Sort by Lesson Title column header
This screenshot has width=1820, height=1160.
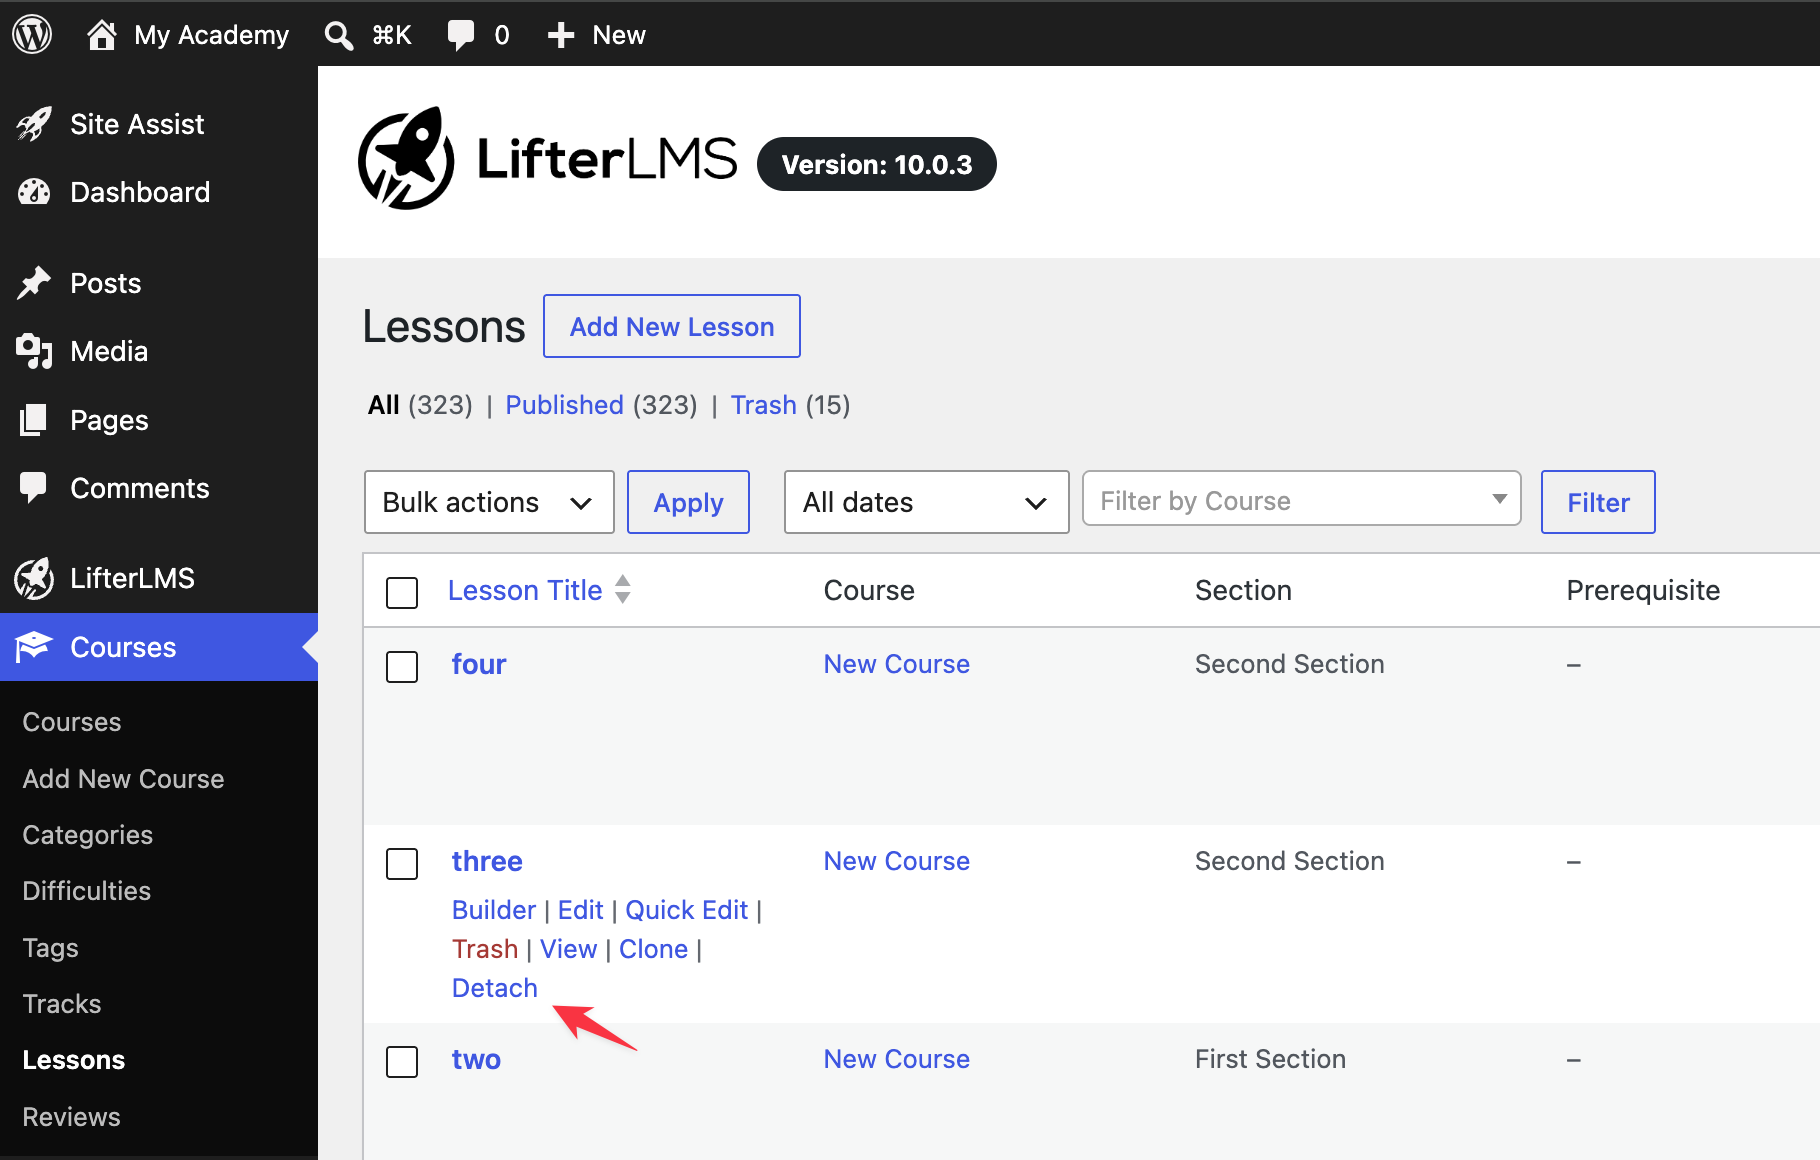pos(525,590)
